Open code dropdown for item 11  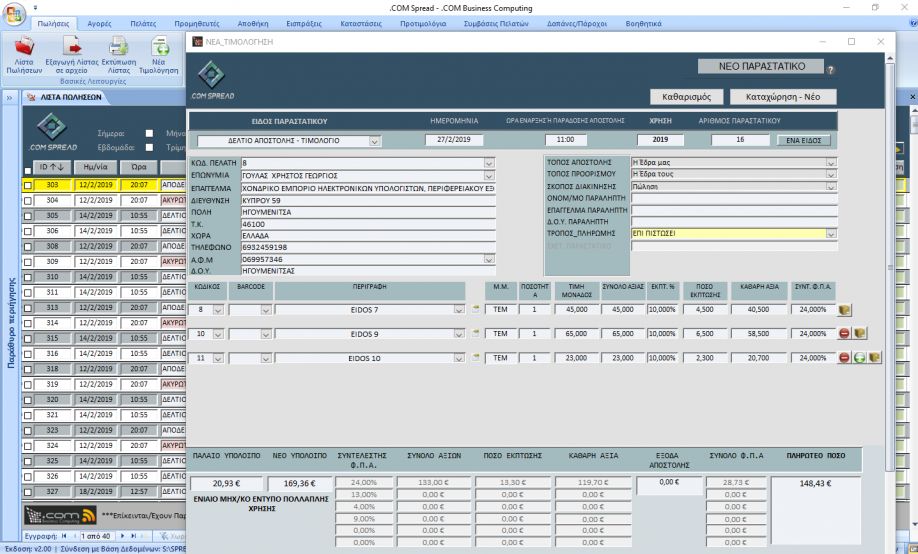pos(218,358)
